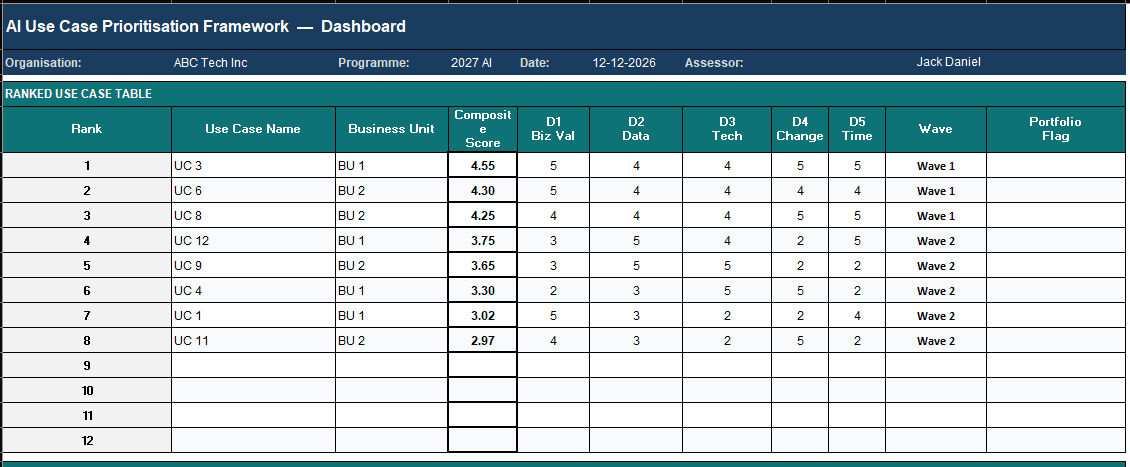Click the rank 9 cell
This screenshot has width=1130, height=467.
pos(86,365)
